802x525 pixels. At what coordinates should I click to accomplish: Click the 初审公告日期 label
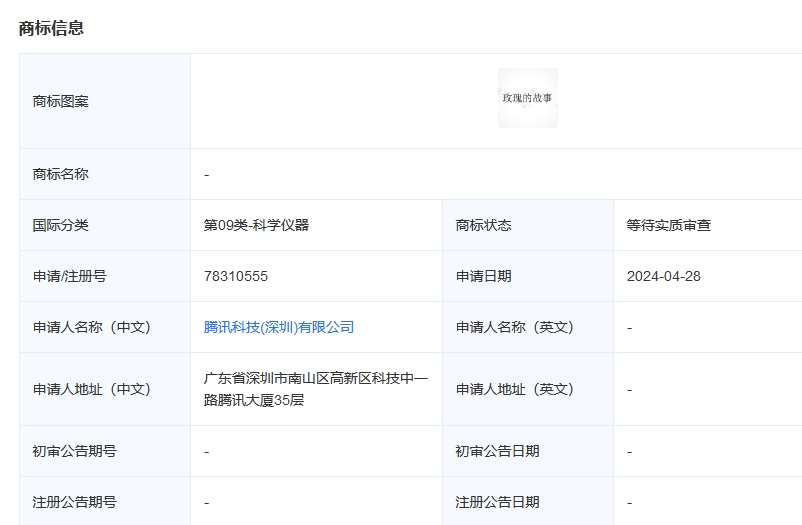498,451
